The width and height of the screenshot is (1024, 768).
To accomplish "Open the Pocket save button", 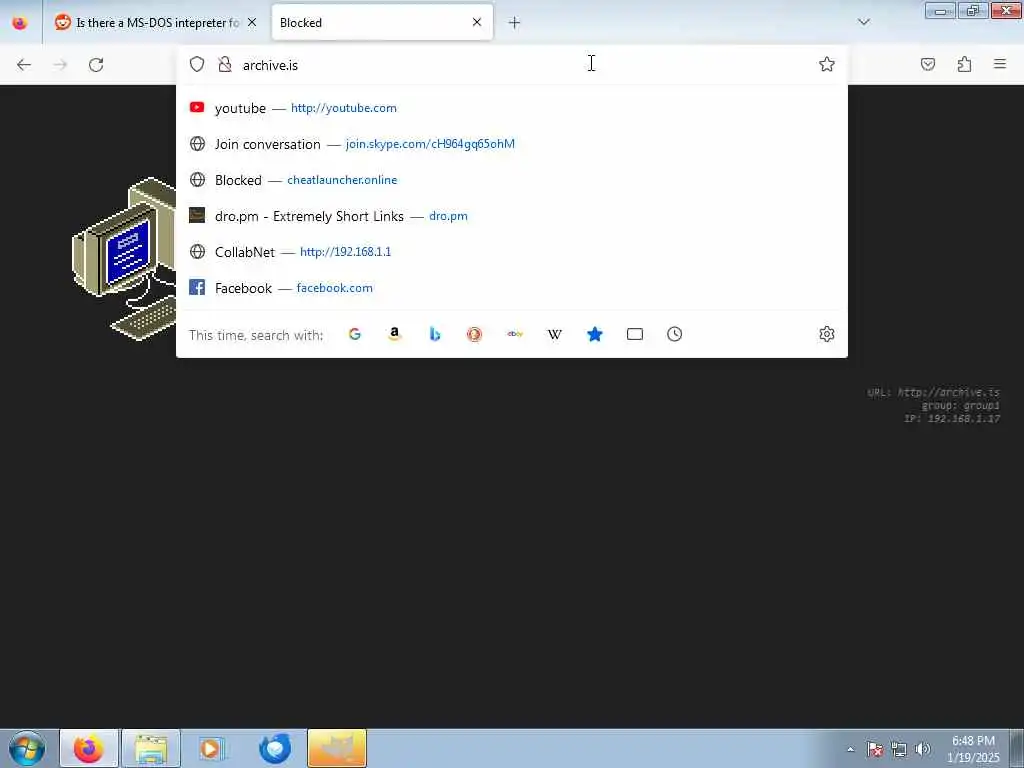I will point(928,64).
